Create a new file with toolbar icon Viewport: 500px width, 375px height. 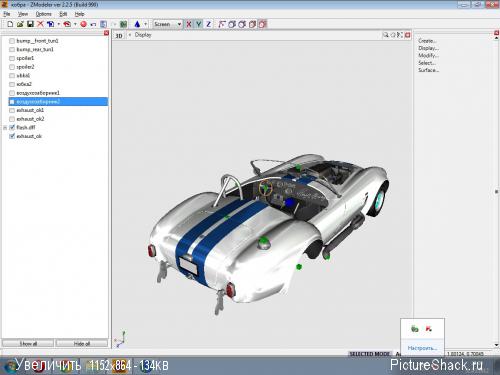coord(10,24)
